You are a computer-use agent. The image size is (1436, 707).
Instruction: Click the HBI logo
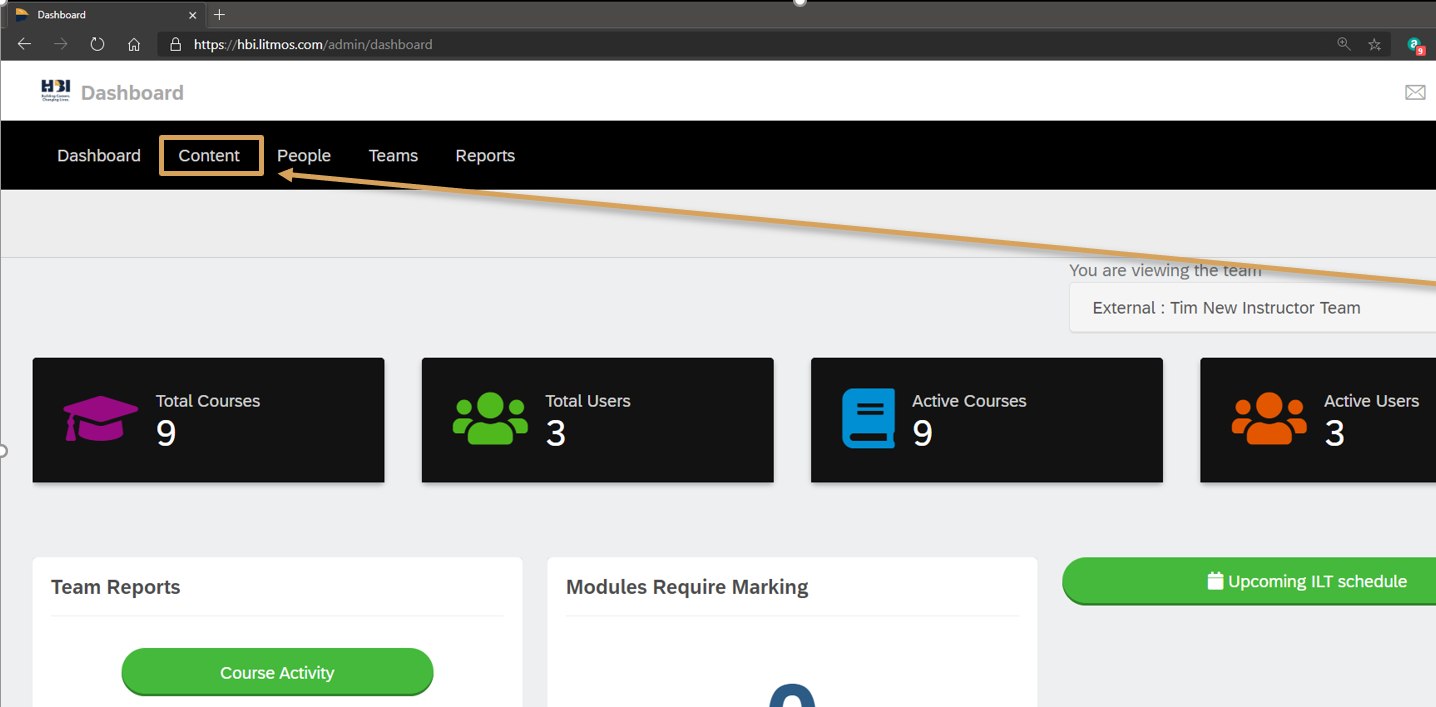(56, 91)
